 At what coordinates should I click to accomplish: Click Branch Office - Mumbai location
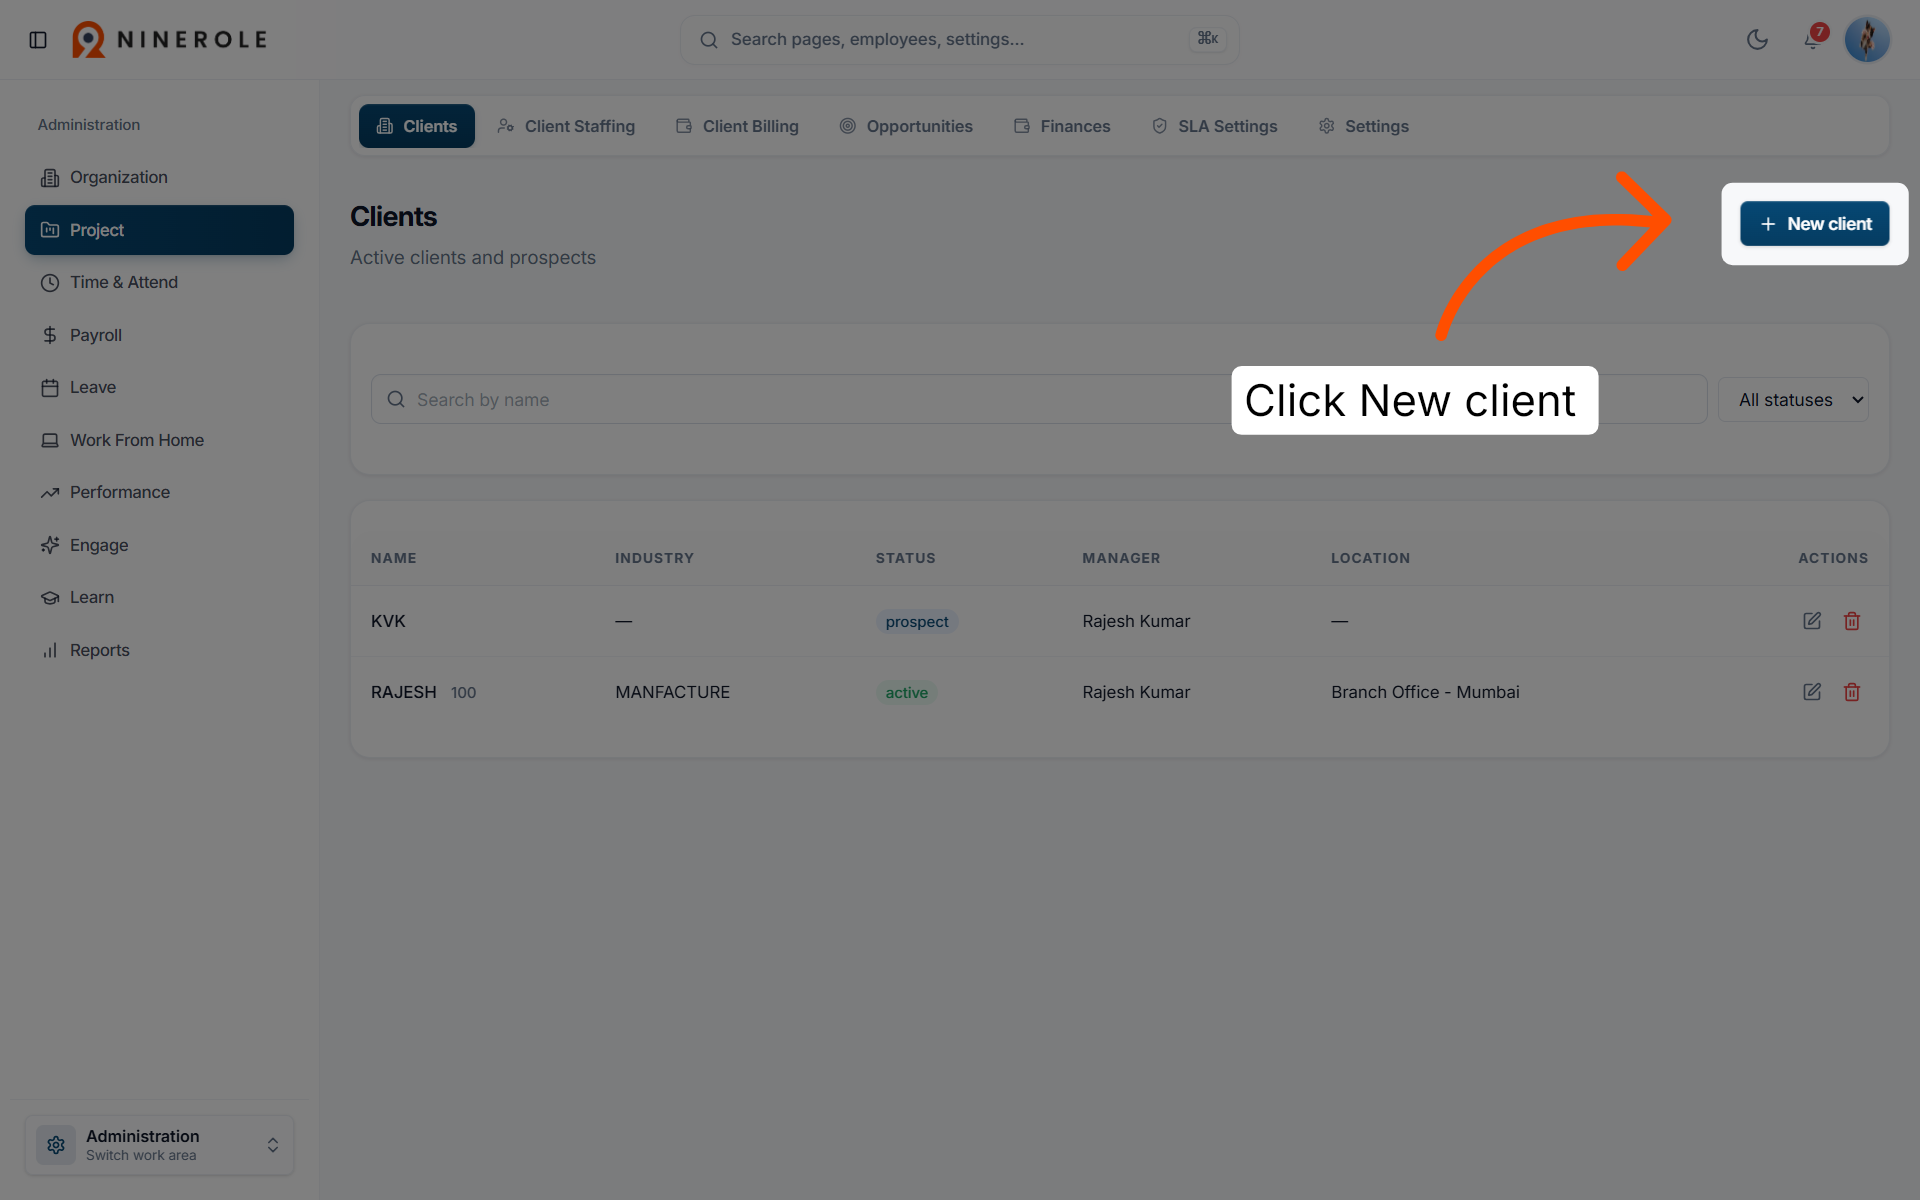(1425, 692)
